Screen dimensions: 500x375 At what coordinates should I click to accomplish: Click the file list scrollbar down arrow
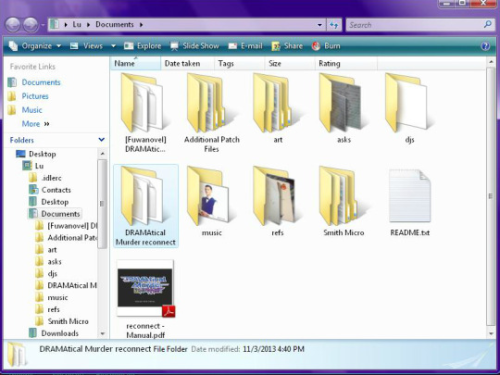(x=491, y=333)
